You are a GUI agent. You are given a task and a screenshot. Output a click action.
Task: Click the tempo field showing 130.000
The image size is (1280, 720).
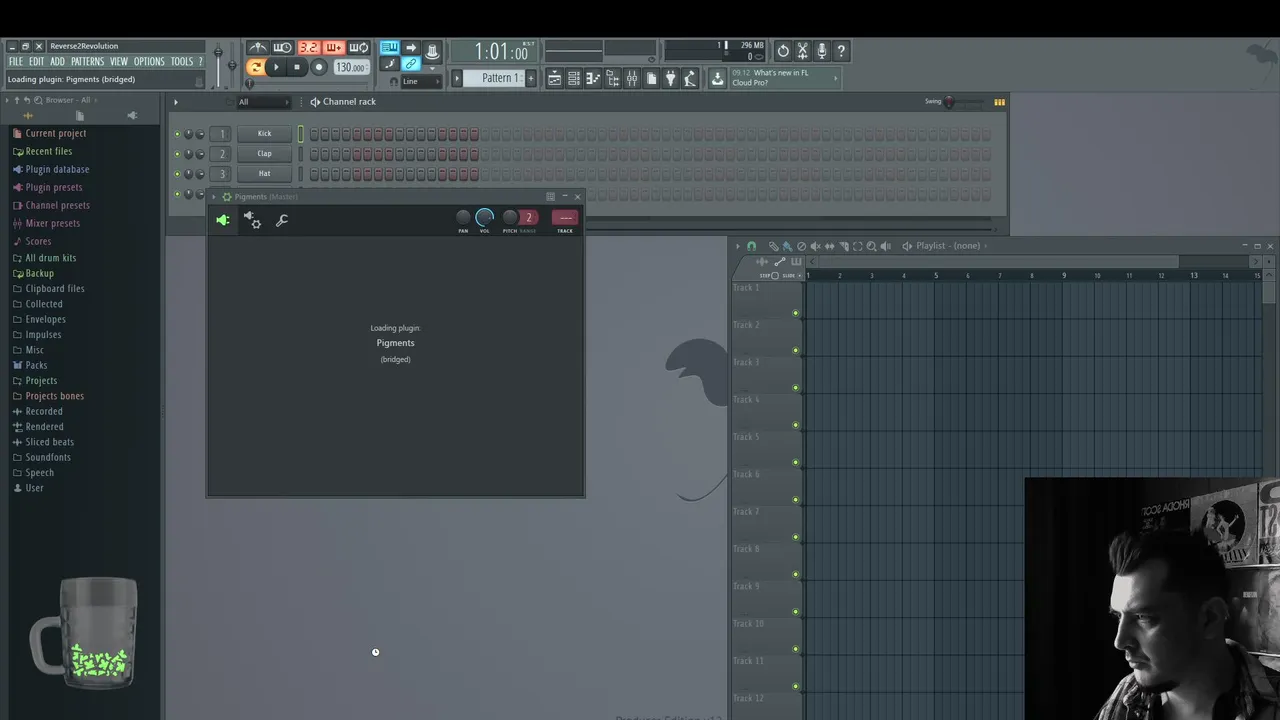coord(351,67)
